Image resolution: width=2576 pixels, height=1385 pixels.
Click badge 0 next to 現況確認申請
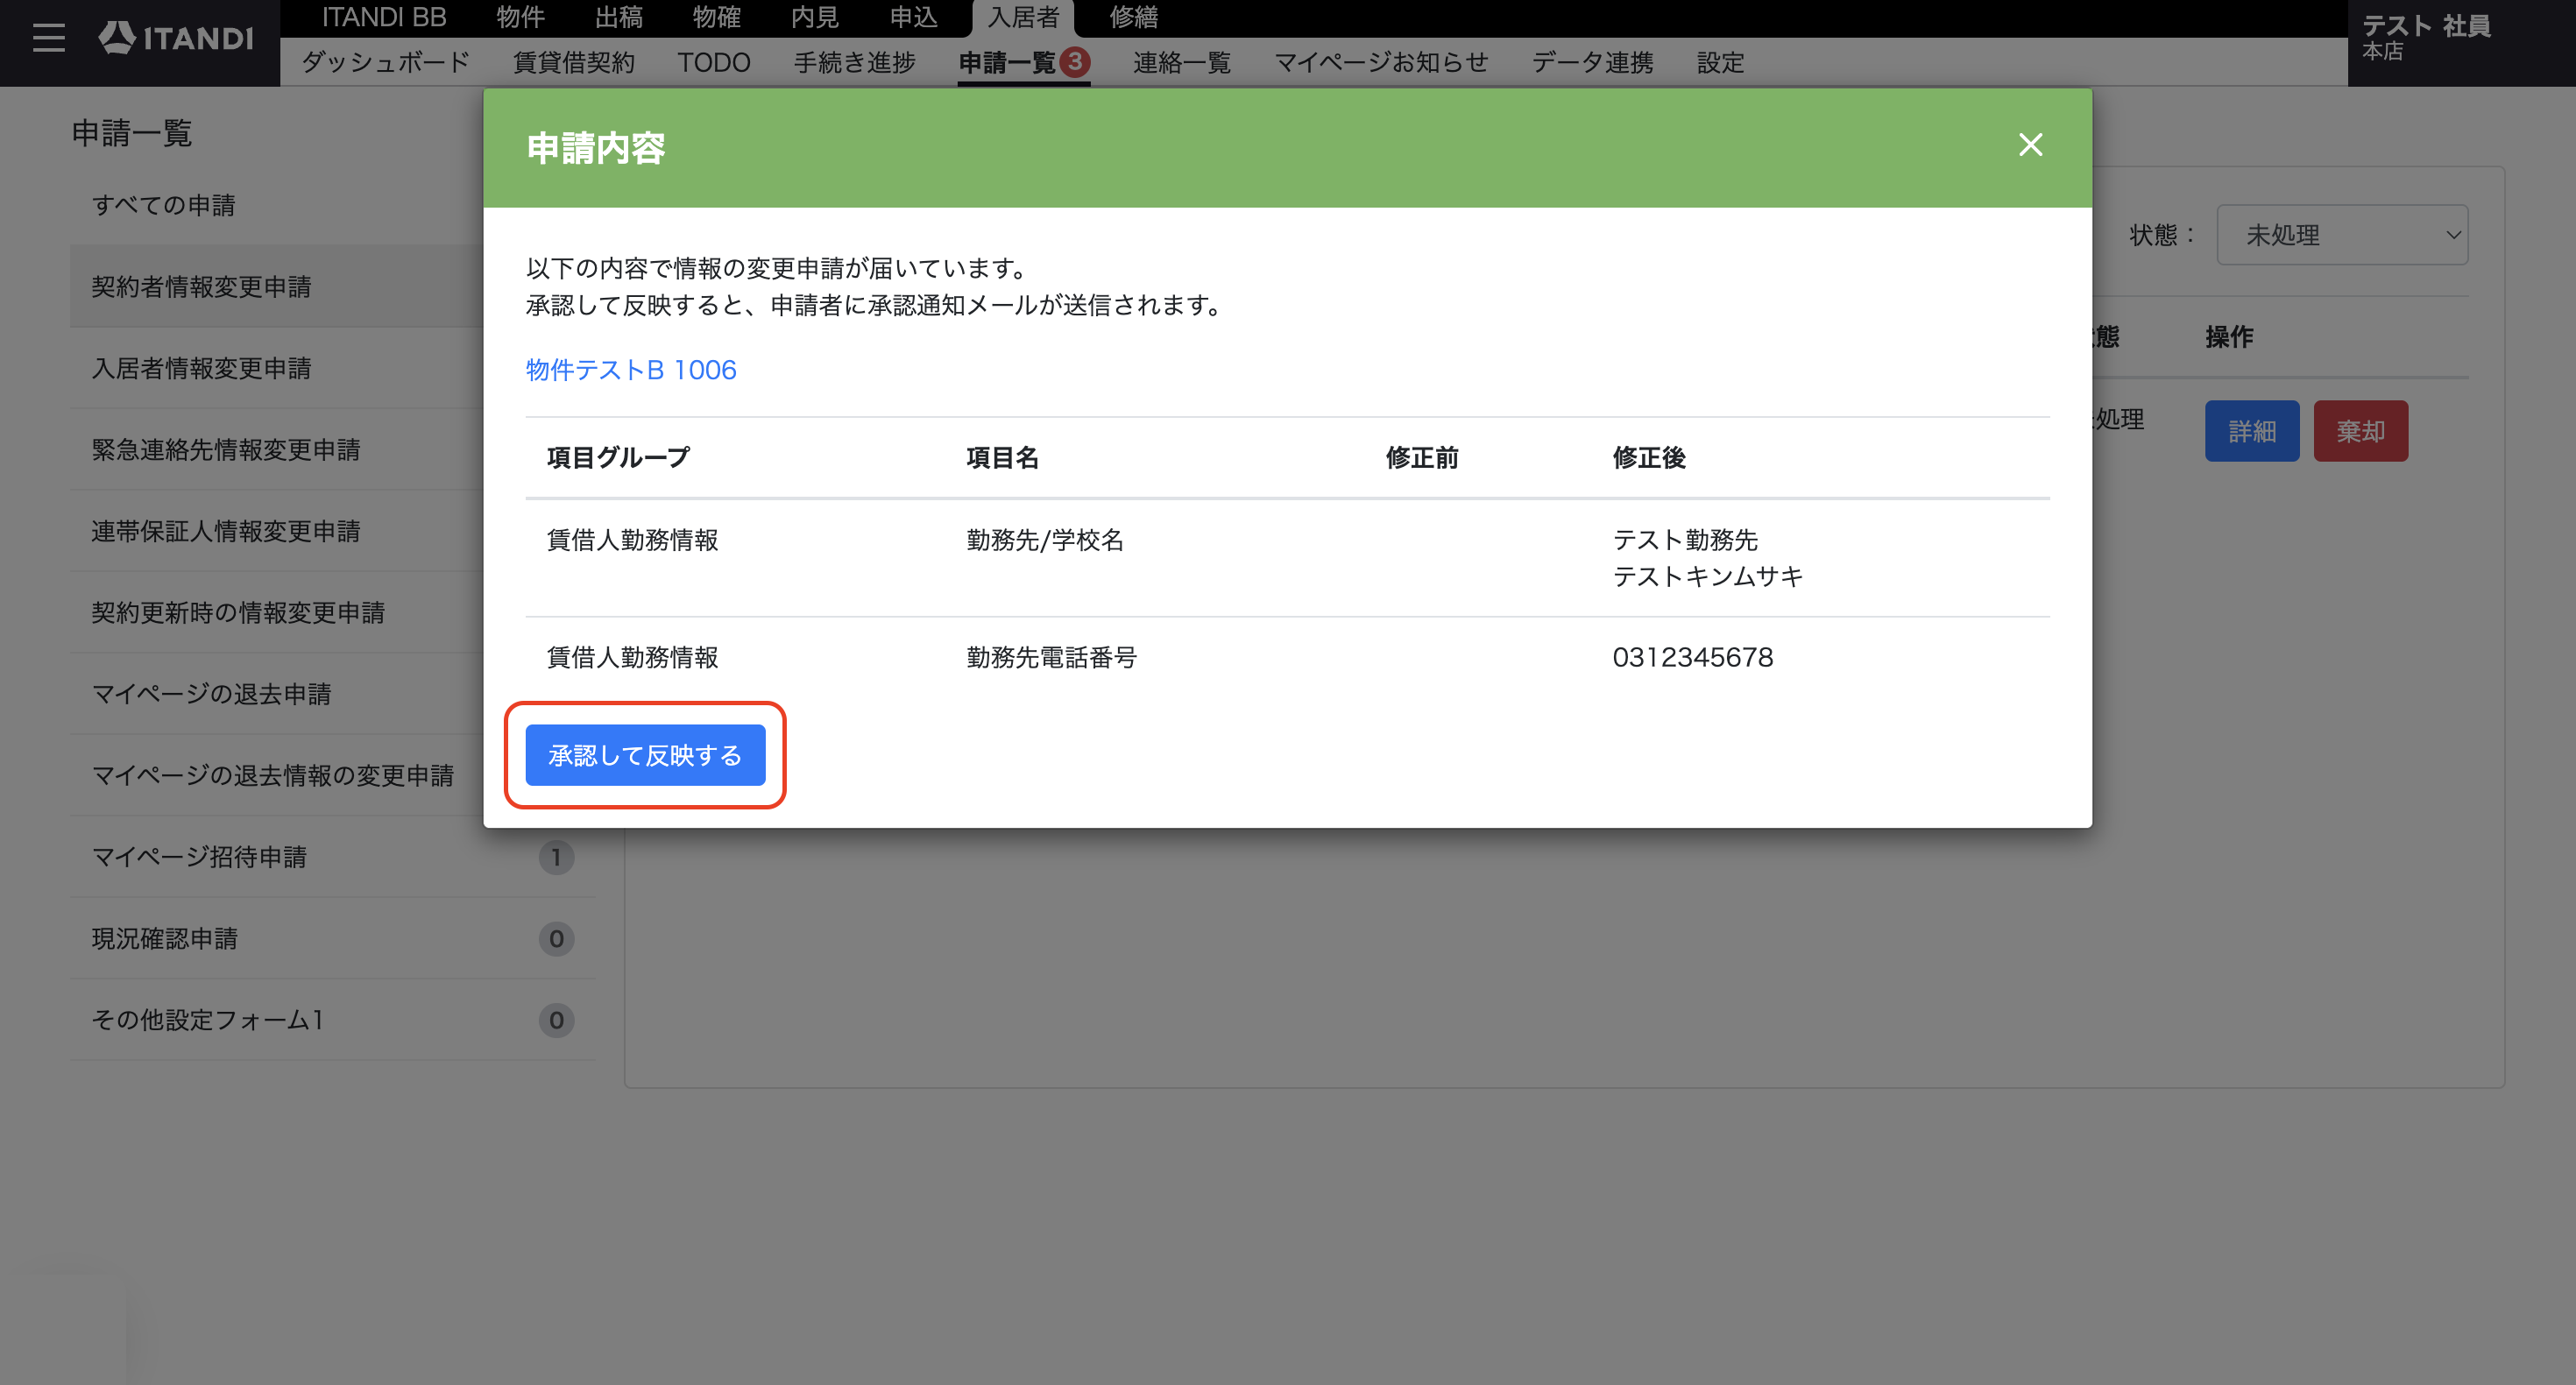(x=556, y=939)
